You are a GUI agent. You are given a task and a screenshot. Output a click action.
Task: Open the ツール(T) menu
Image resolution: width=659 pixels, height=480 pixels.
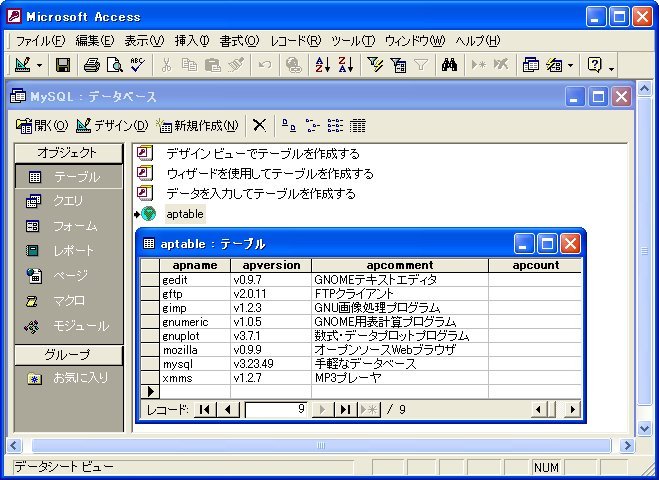[353, 41]
